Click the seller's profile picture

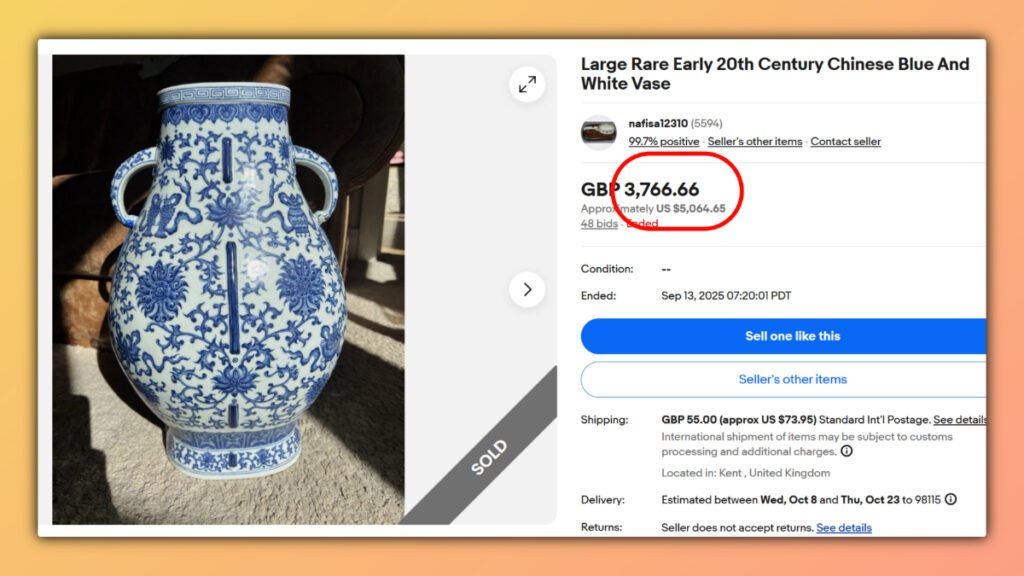point(599,132)
